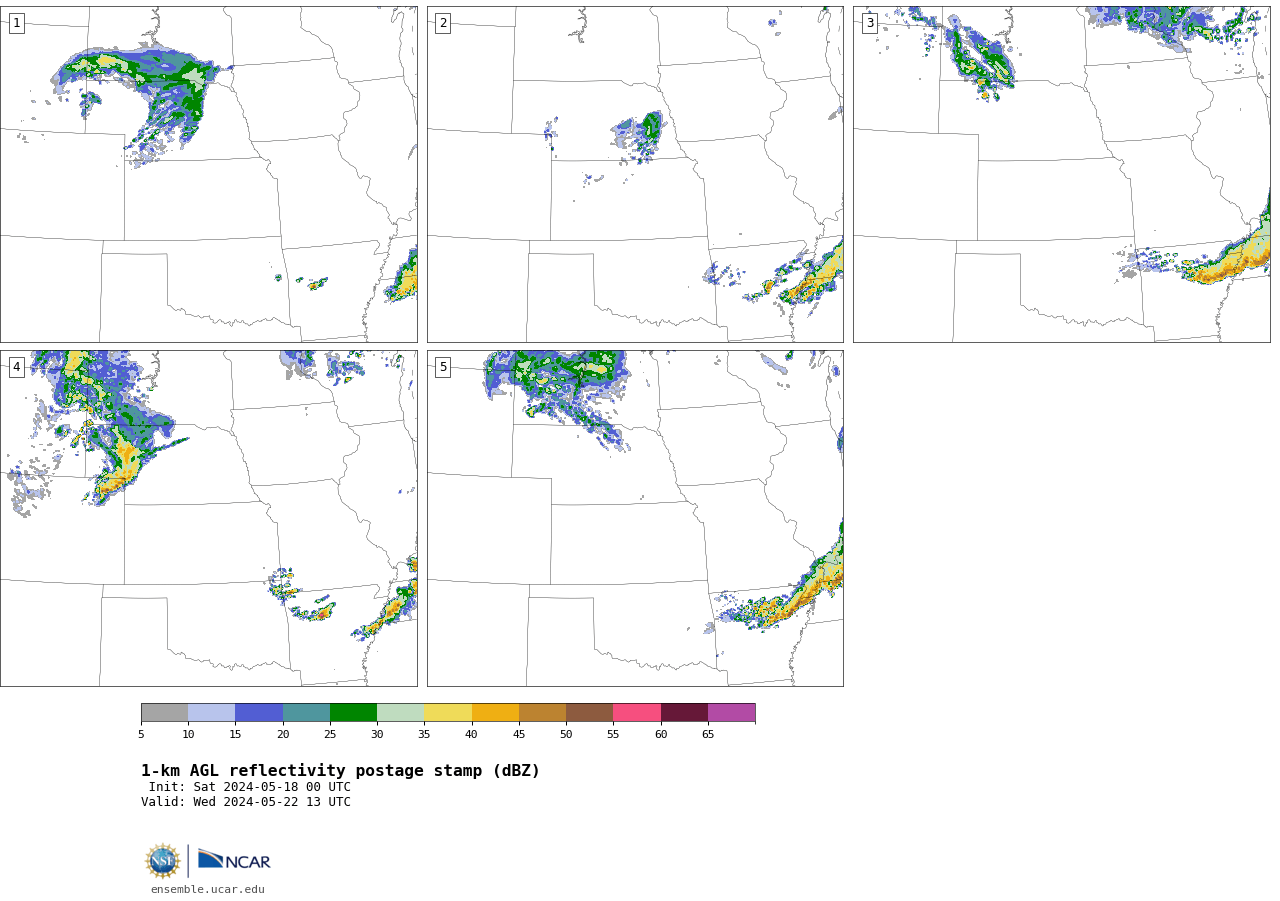1280x901 pixels.
Task: Click the colorbar tick label '35'
Action: pyautogui.click(x=424, y=735)
